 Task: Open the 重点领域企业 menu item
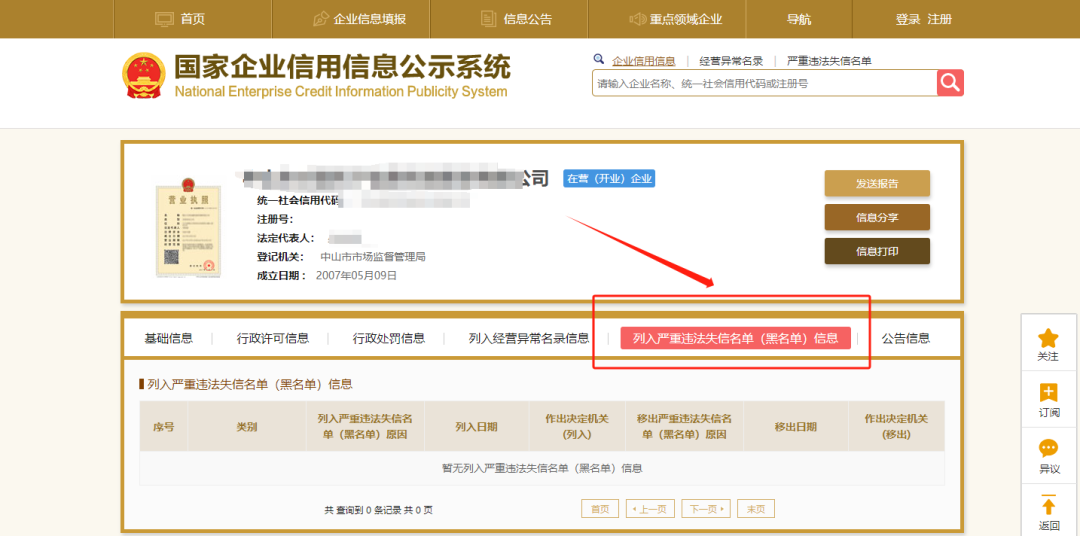click(686, 19)
